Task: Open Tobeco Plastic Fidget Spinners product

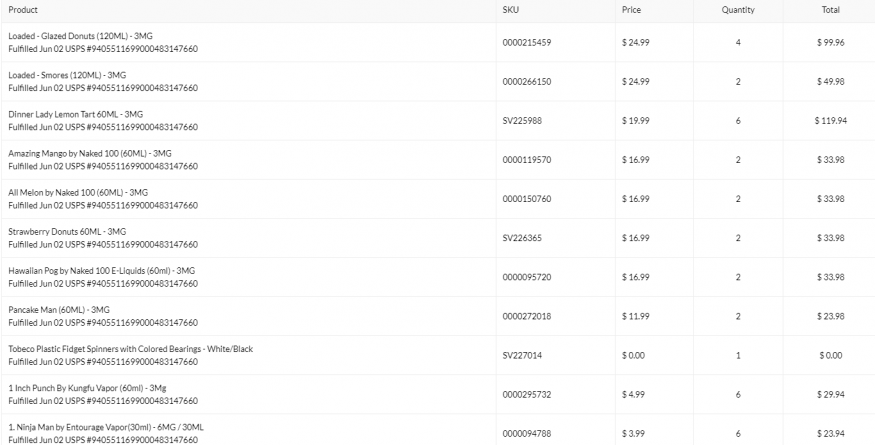Action: pos(130,348)
